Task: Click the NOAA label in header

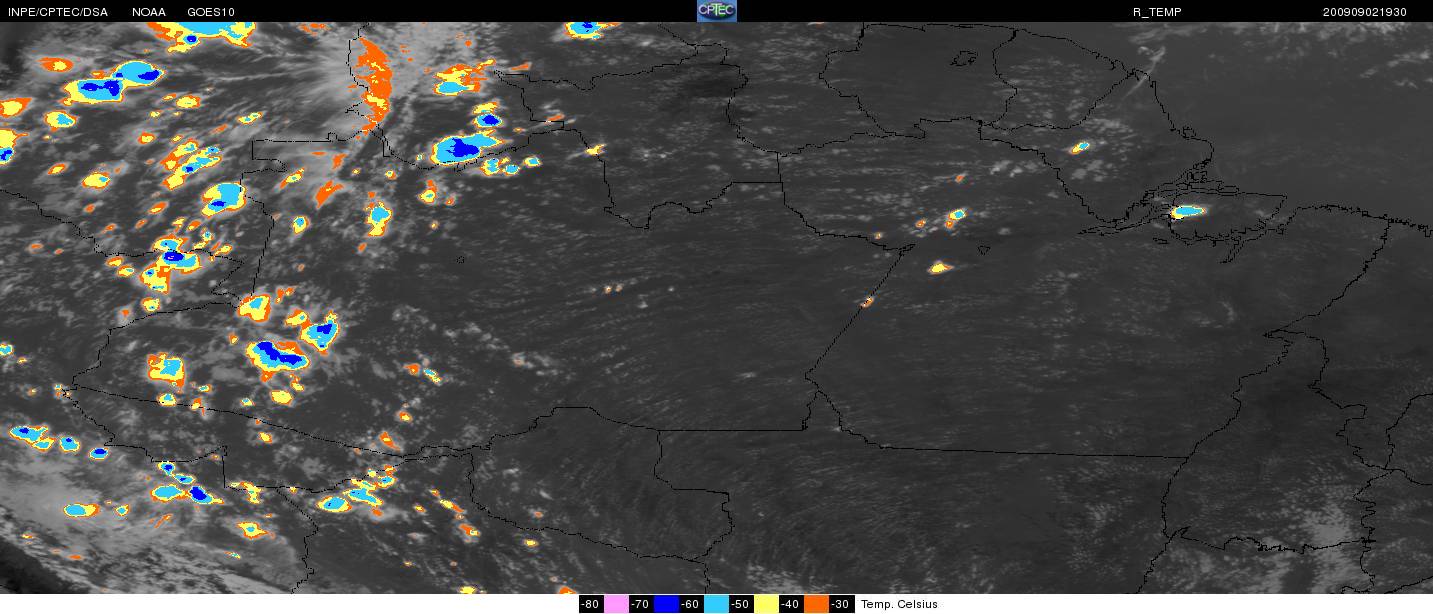Action: (149, 12)
